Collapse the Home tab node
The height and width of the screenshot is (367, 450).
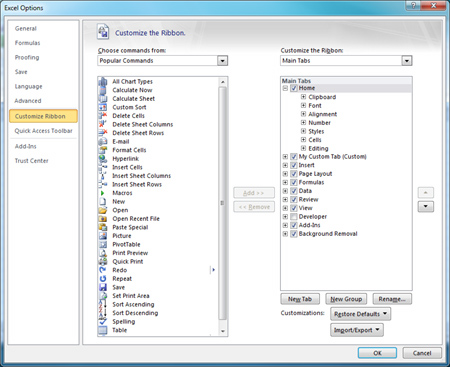pos(285,88)
